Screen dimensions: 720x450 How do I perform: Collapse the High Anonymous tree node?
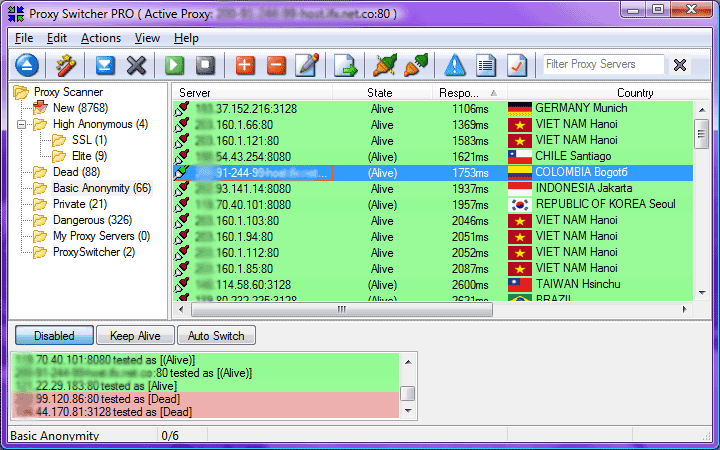[21, 124]
